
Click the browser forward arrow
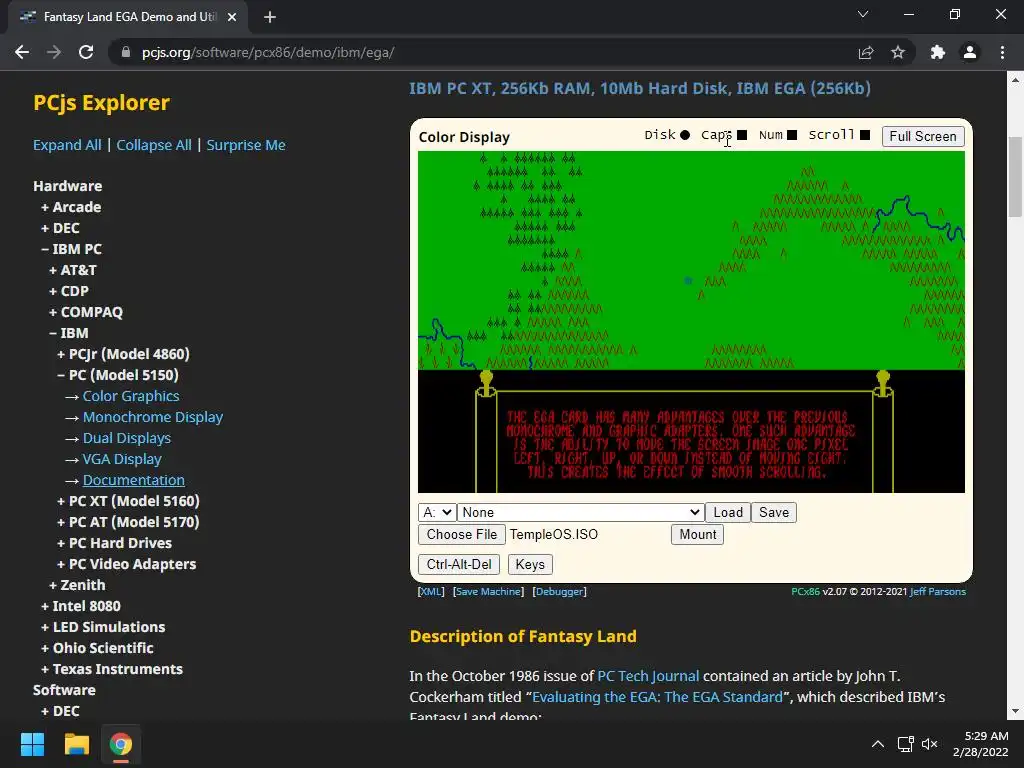[54, 52]
